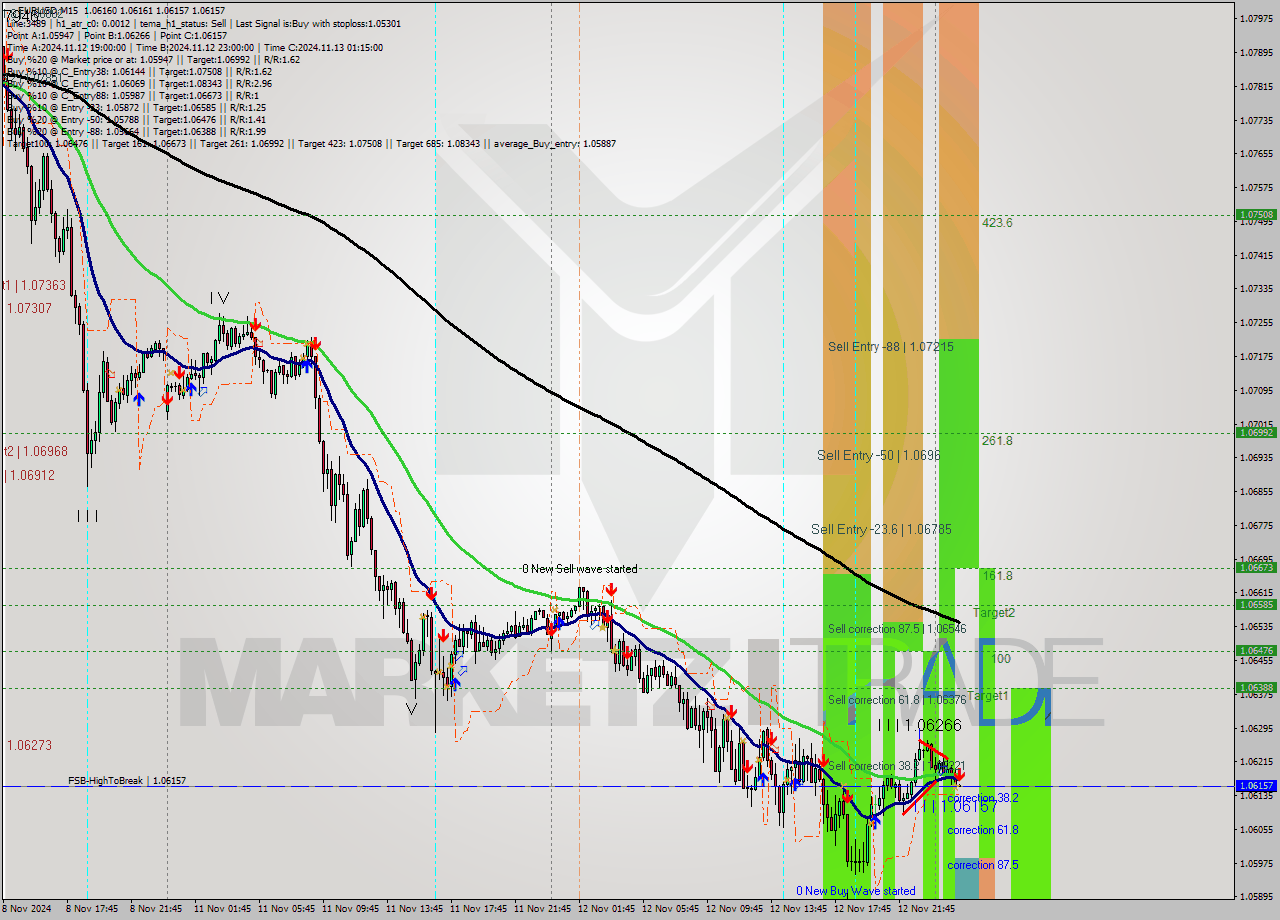Click '11 Nov 01:45' on the time axis

click(222, 909)
